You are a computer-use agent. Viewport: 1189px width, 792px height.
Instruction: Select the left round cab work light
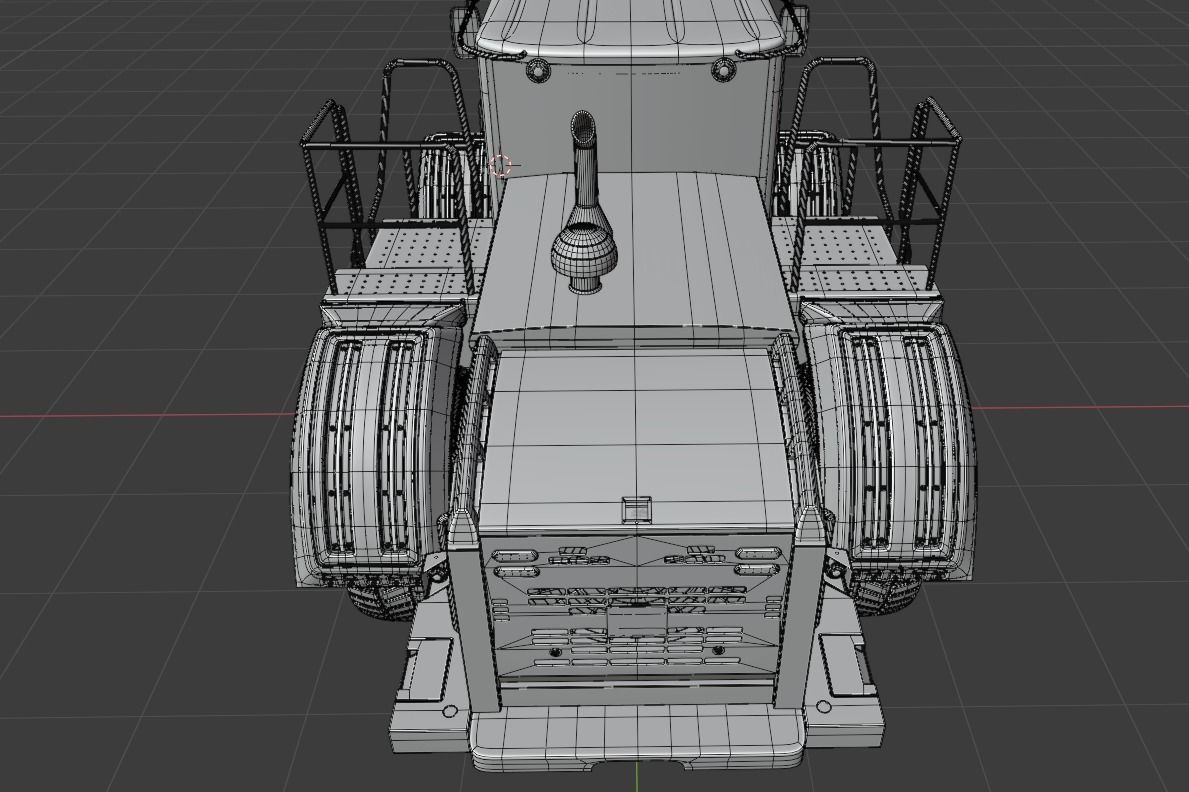pos(538,69)
